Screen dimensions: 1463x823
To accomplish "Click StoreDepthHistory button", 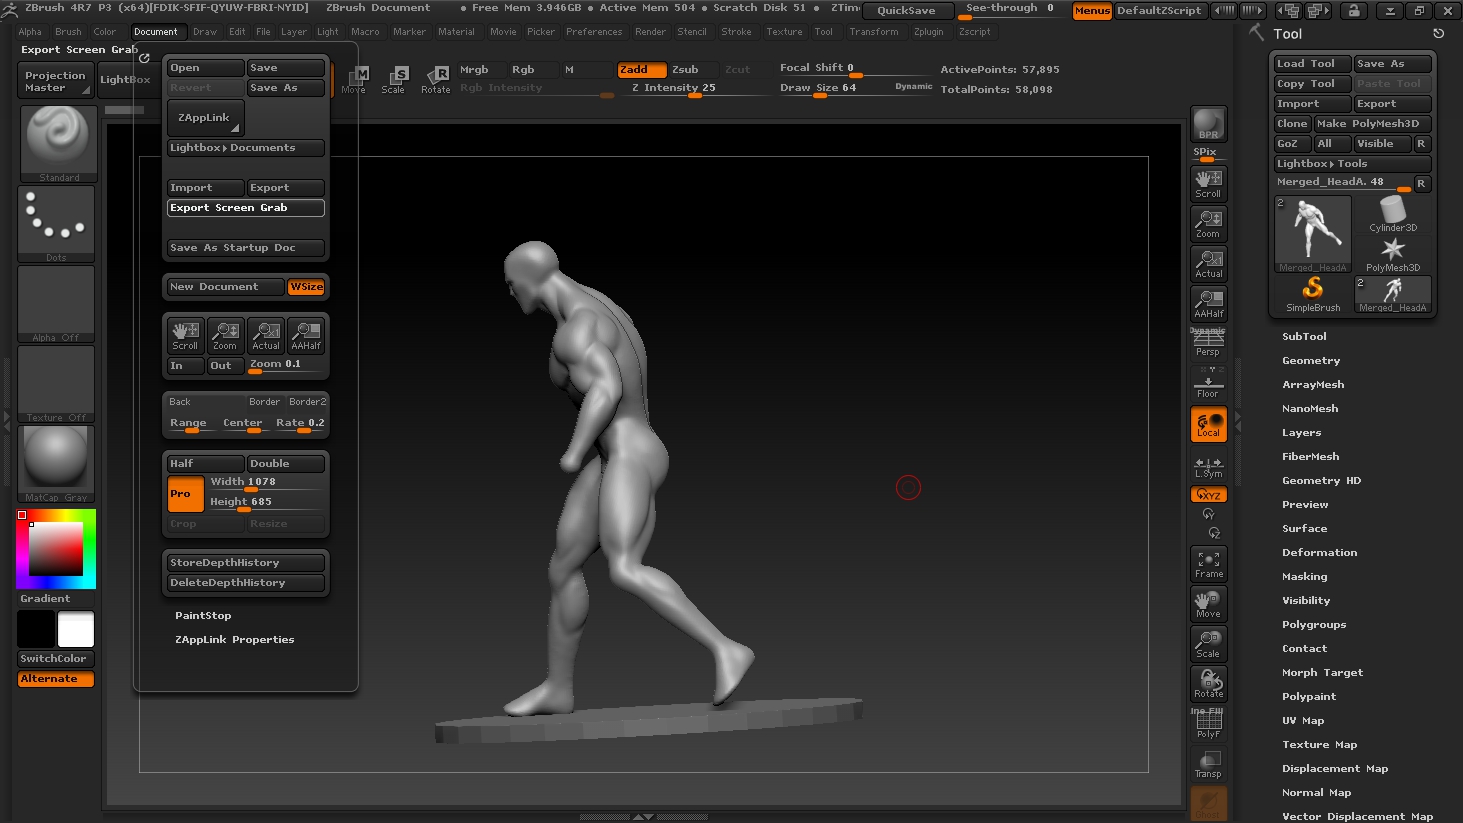I will [x=246, y=563].
